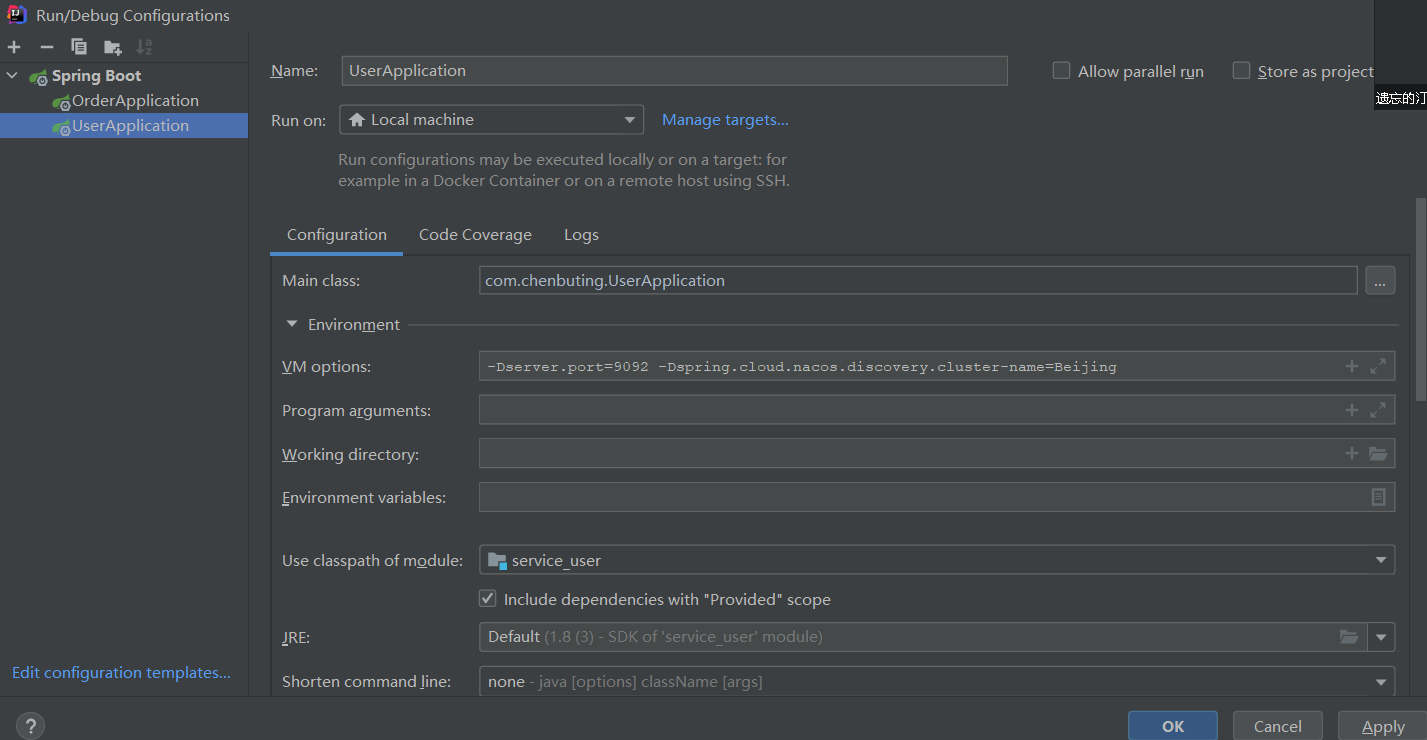The height and width of the screenshot is (740, 1427).
Task: Create new folder for configurations
Action: (112, 47)
